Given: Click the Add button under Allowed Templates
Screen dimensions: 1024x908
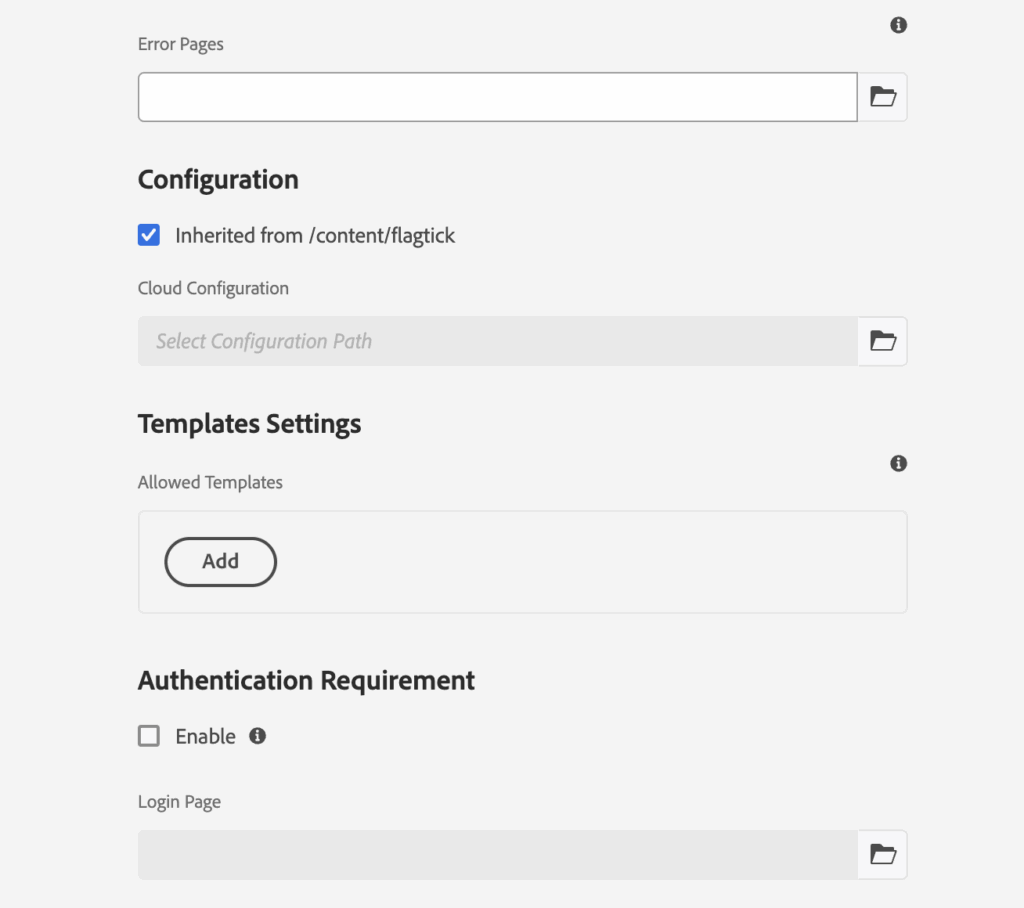Looking at the screenshot, I should [220, 562].
